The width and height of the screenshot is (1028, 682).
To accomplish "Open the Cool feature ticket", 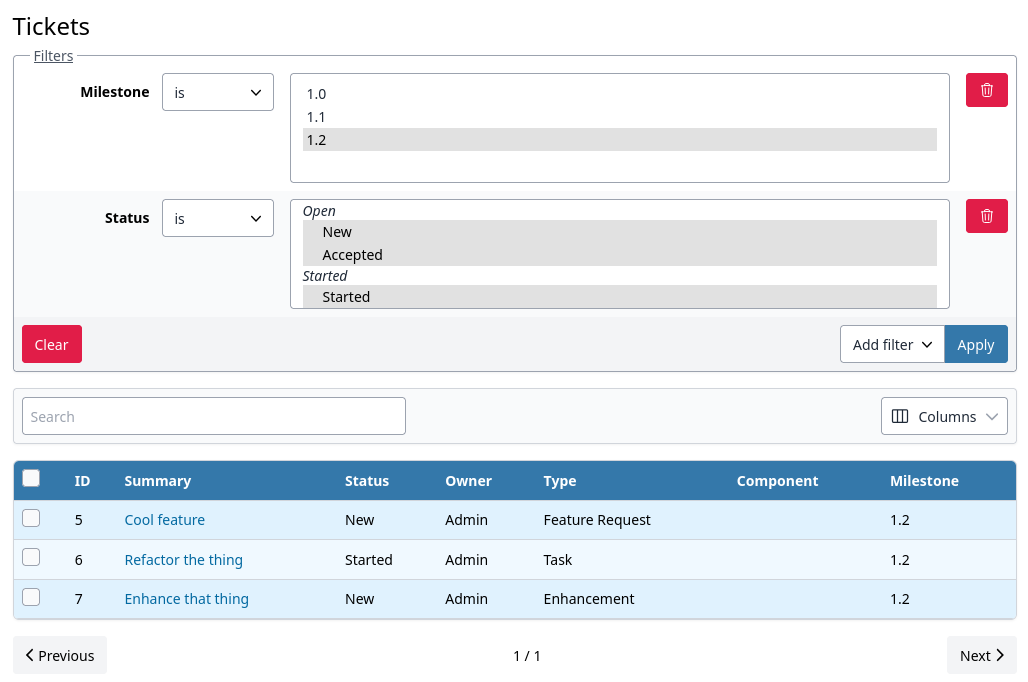I will point(165,519).
